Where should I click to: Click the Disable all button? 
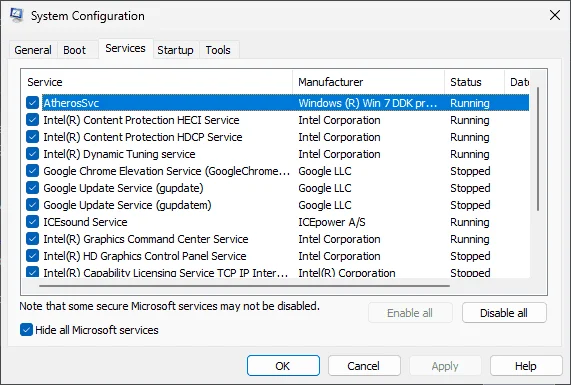coord(504,313)
